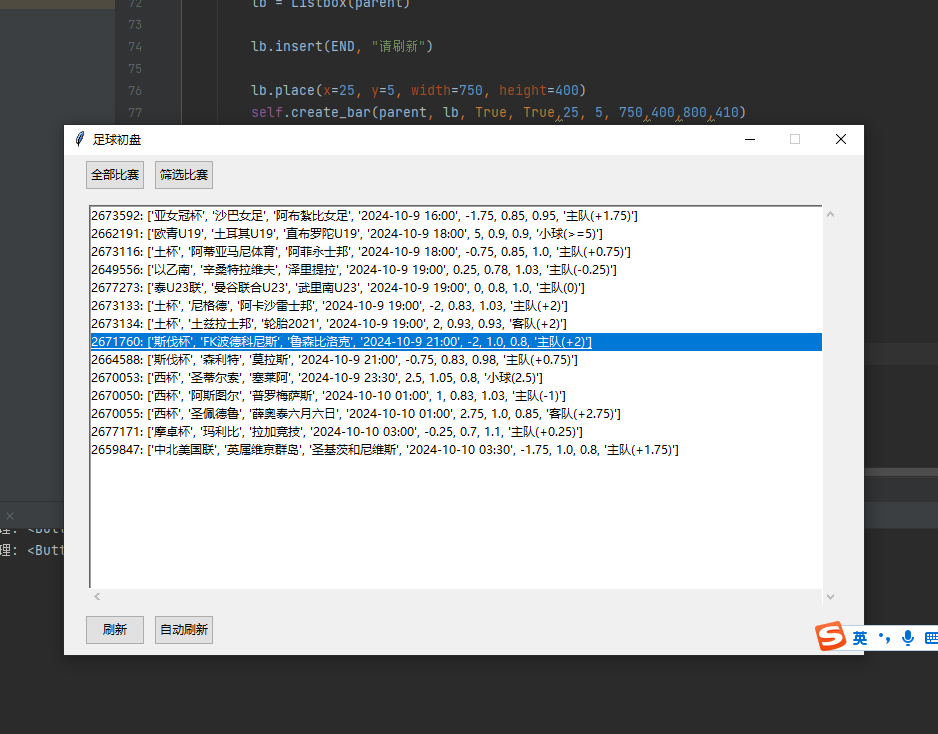
Task: Click the feather icon in 足球初盘 title bar
Action: coord(80,139)
